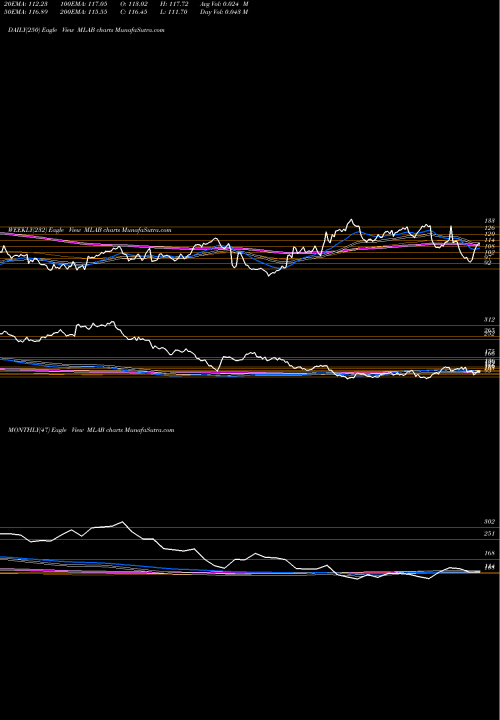Screen dimensions: 500x720
Task: Click the 312 price level label
Action: [489, 320]
